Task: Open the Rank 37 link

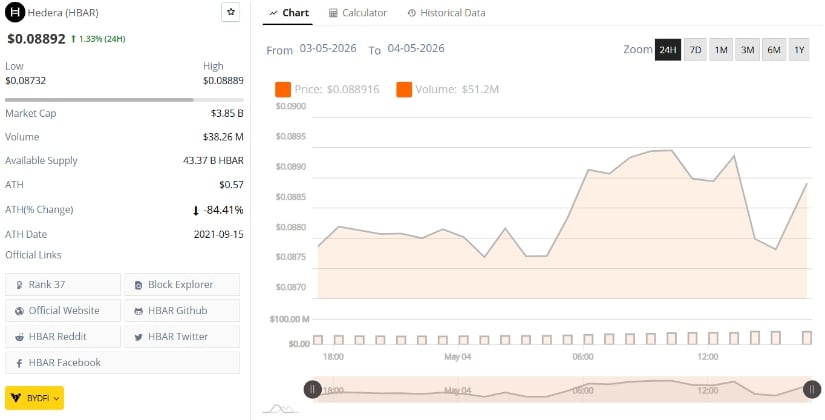Action: click(63, 285)
